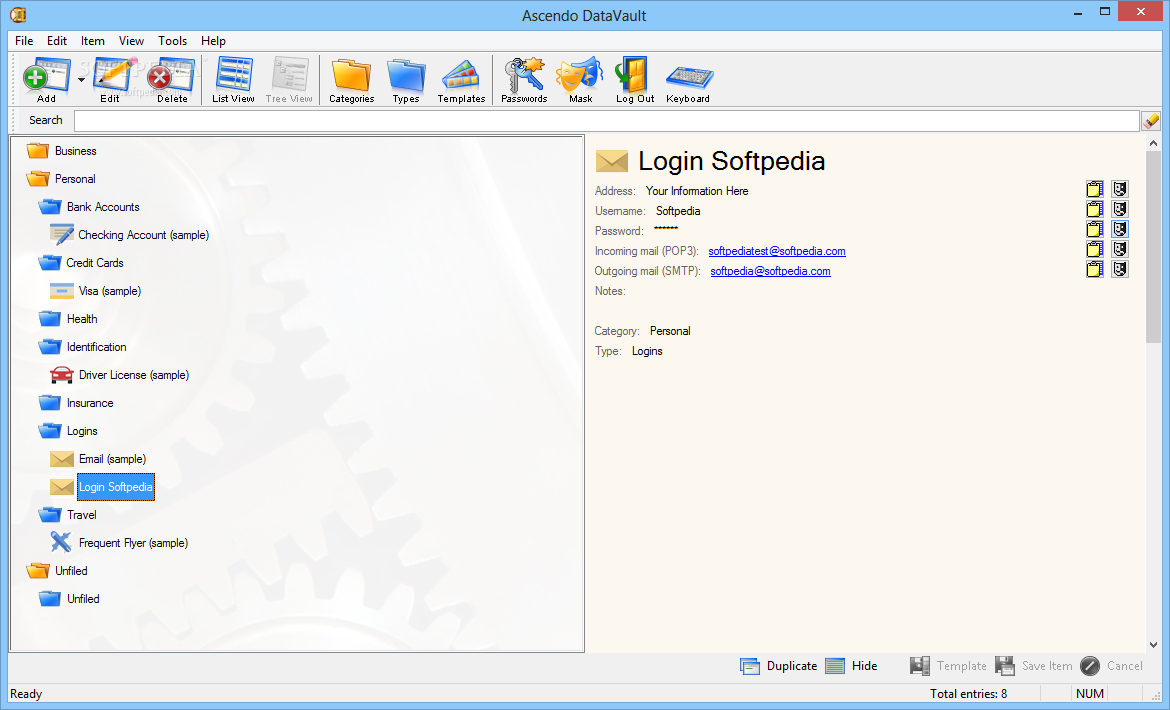Open the View menu
The image size is (1170, 710).
[x=131, y=41]
